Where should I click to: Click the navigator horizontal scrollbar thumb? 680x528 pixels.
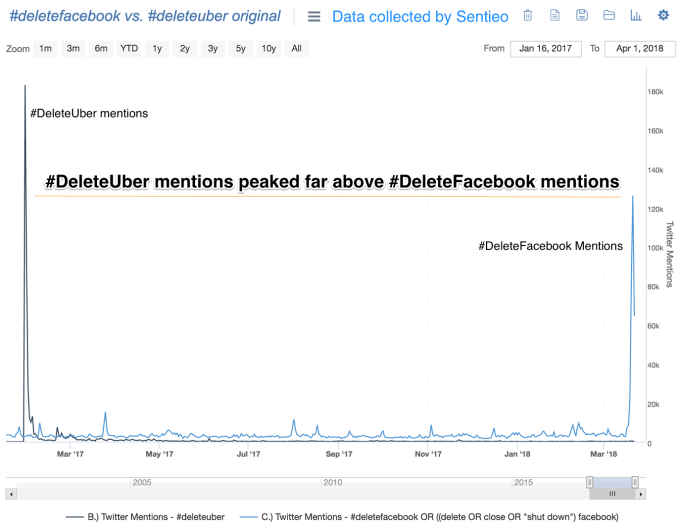[x=612, y=494]
